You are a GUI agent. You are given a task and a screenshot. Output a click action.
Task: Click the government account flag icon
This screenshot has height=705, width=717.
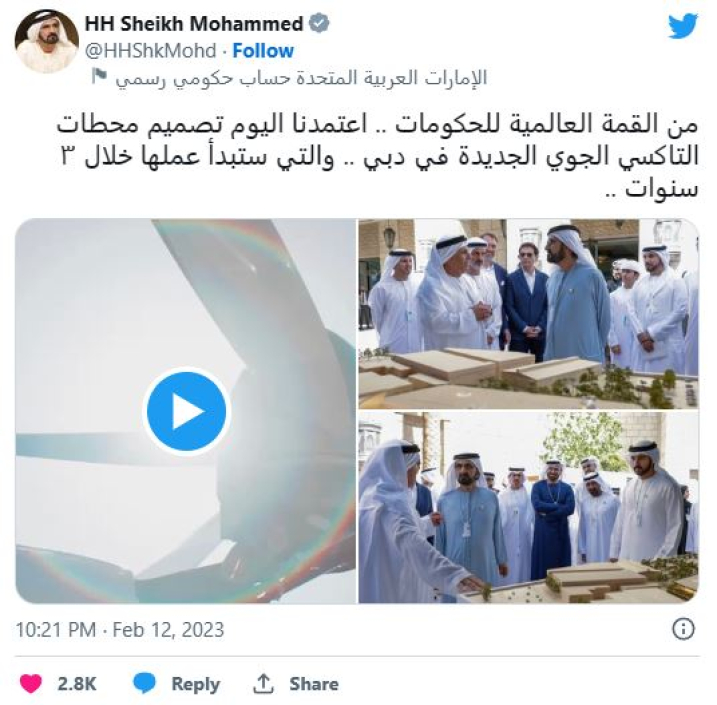[98, 76]
